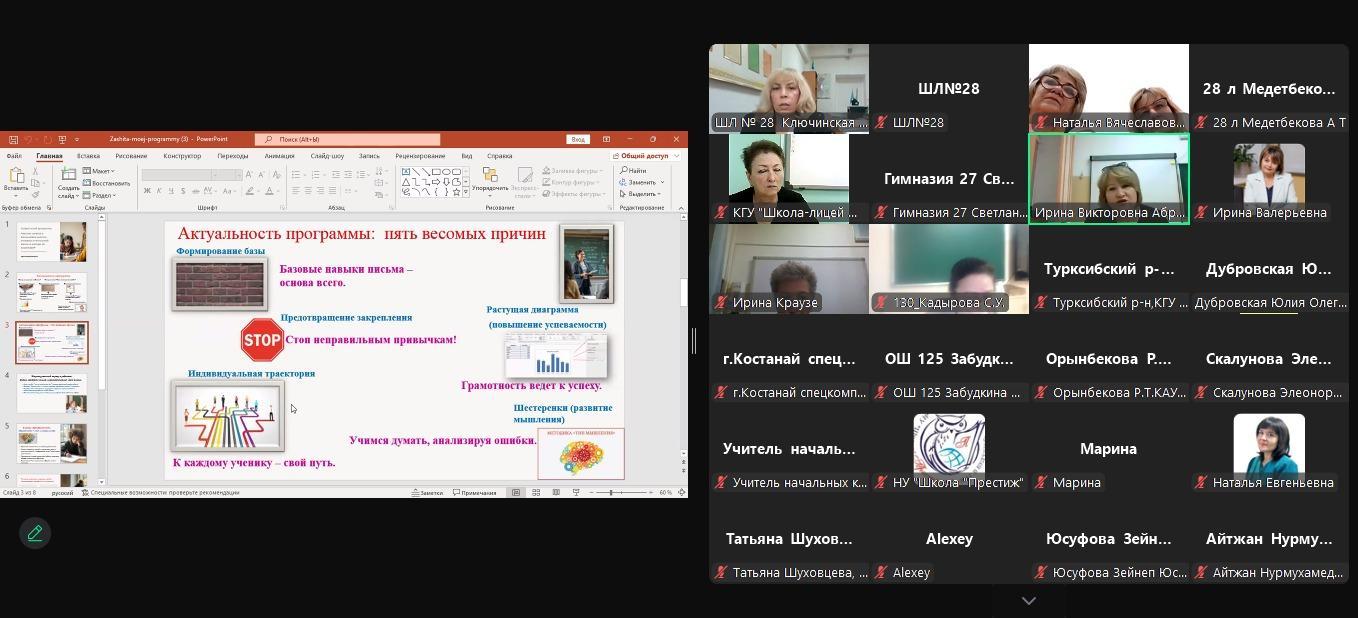Click the Find (Найти) search icon

(634, 171)
